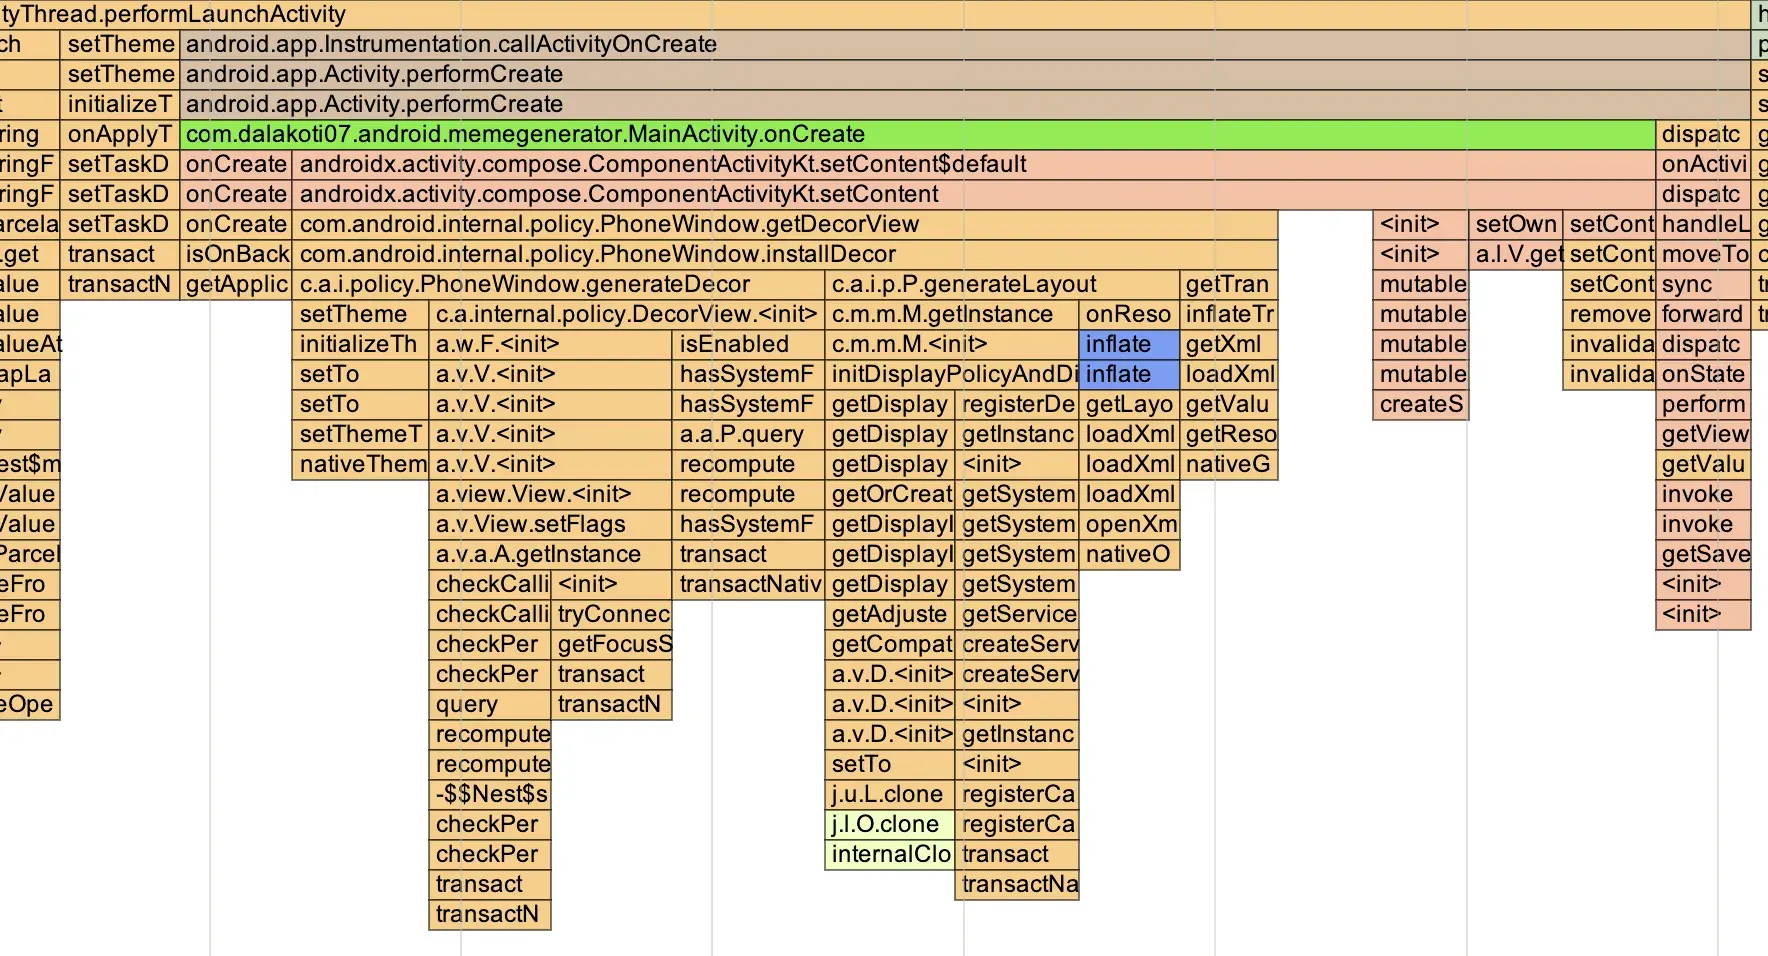This screenshot has width=1768, height=956.
Task: Click the isOnBack frame
Action: click(x=236, y=255)
